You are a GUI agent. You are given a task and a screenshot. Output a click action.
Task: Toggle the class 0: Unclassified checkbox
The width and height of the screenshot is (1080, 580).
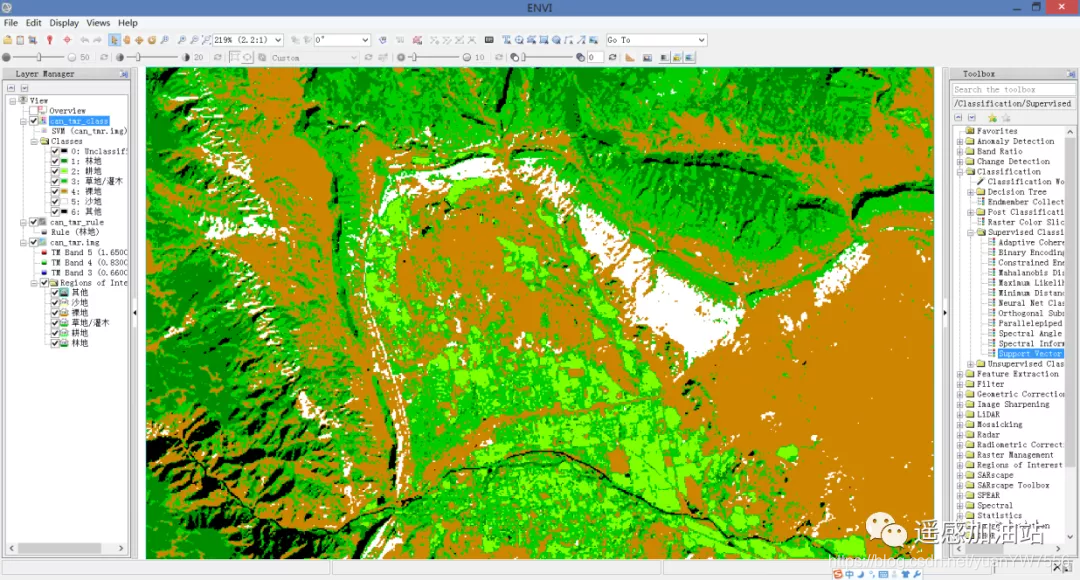pos(55,151)
